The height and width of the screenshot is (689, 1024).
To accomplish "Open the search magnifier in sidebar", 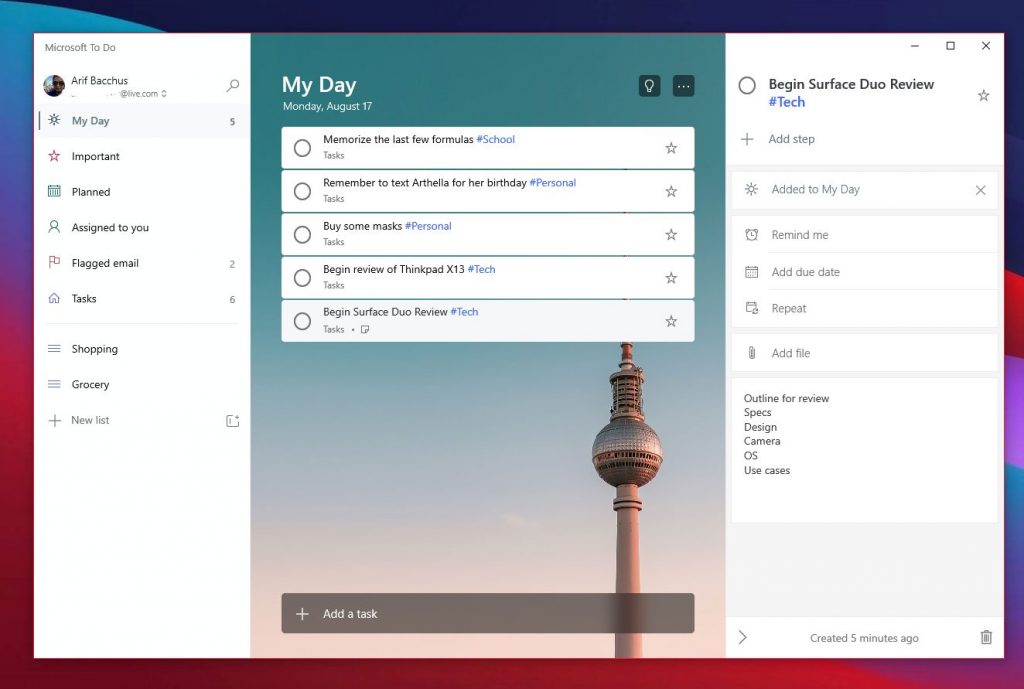I will pos(233,86).
